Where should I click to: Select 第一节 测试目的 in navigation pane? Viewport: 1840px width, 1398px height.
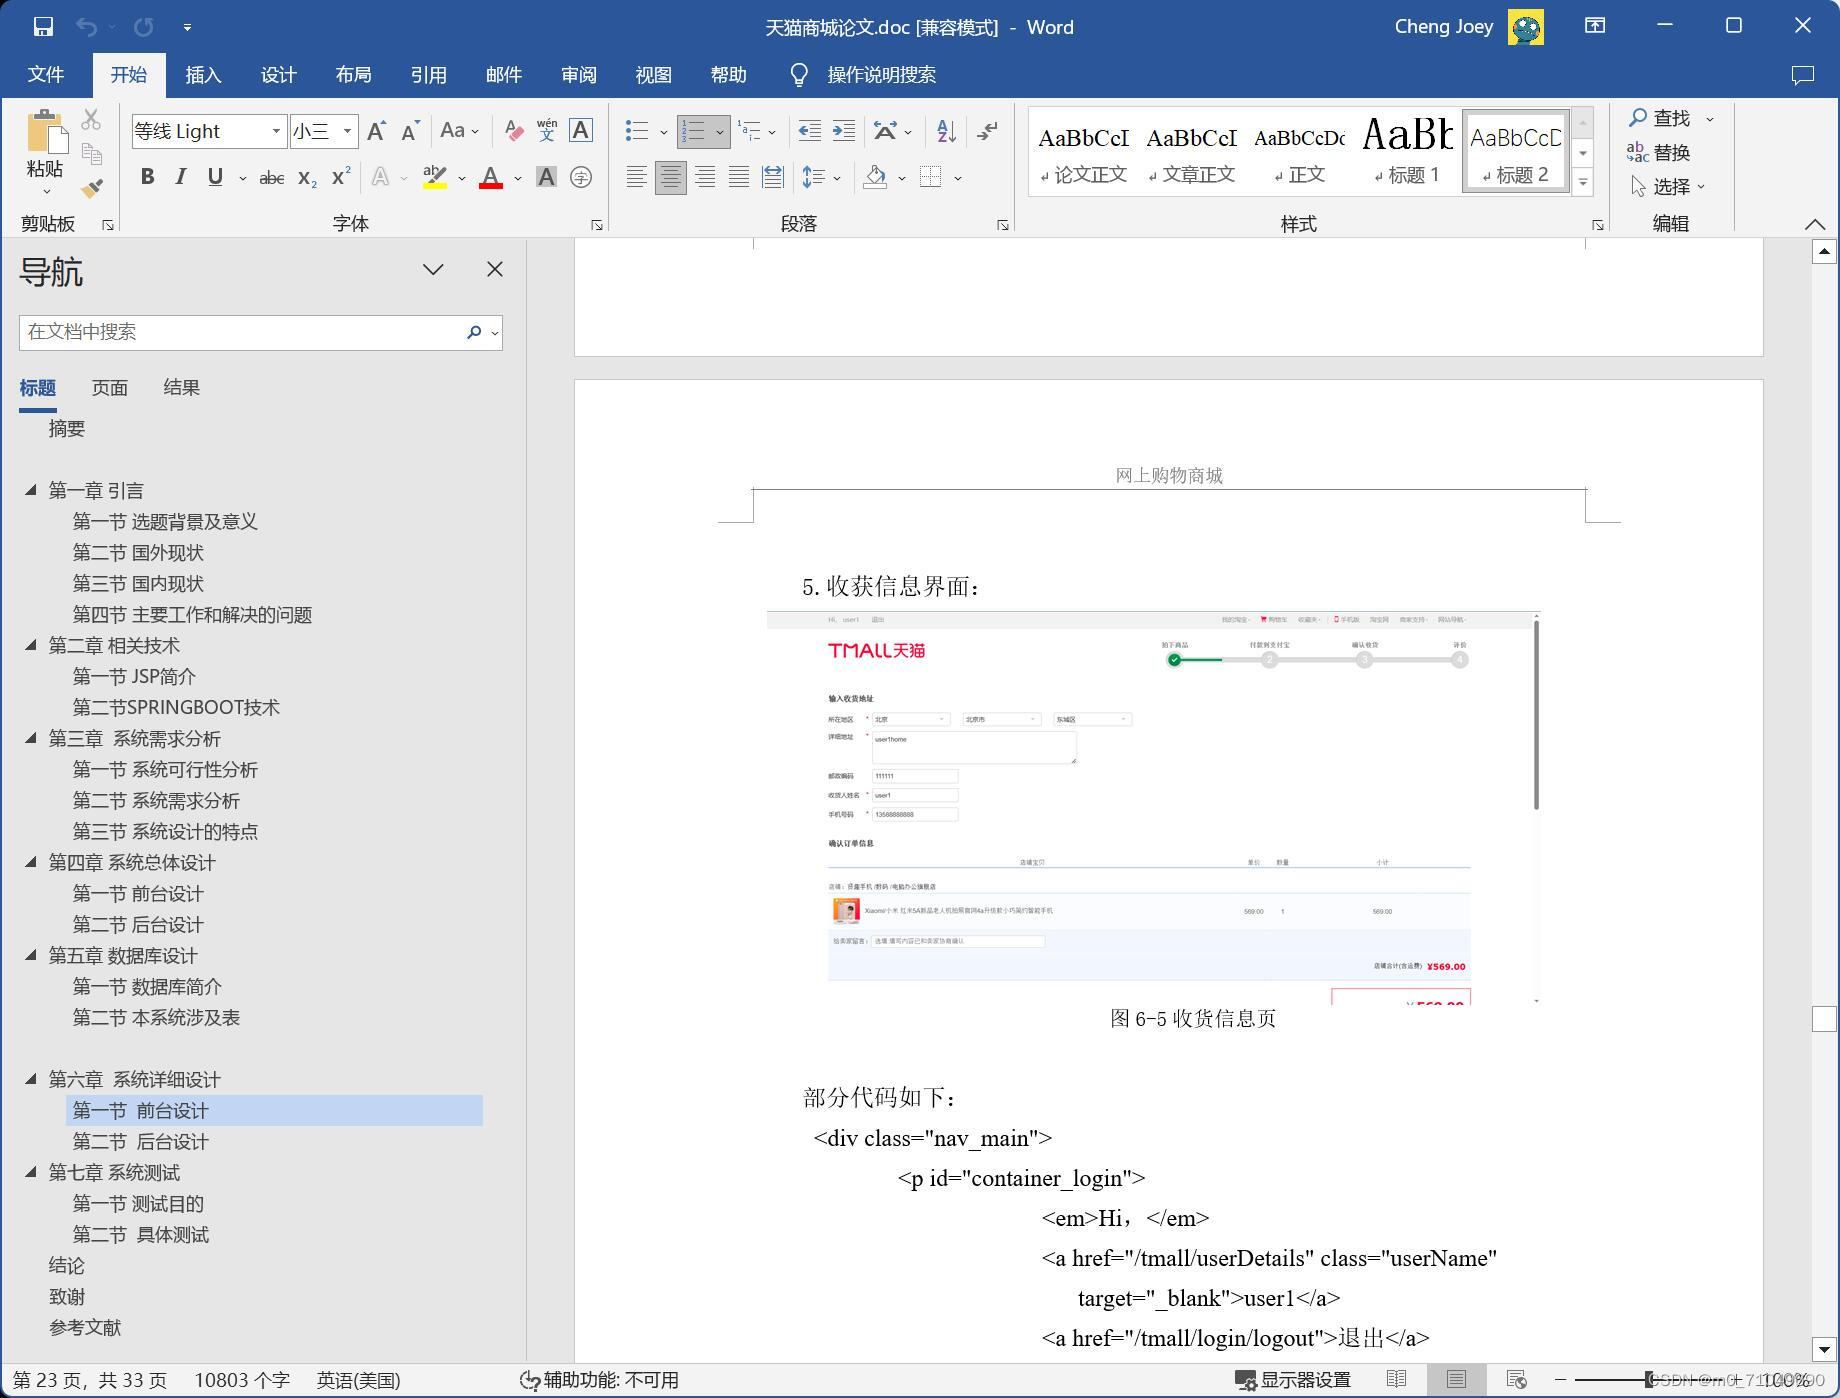[x=138, y=1203]
